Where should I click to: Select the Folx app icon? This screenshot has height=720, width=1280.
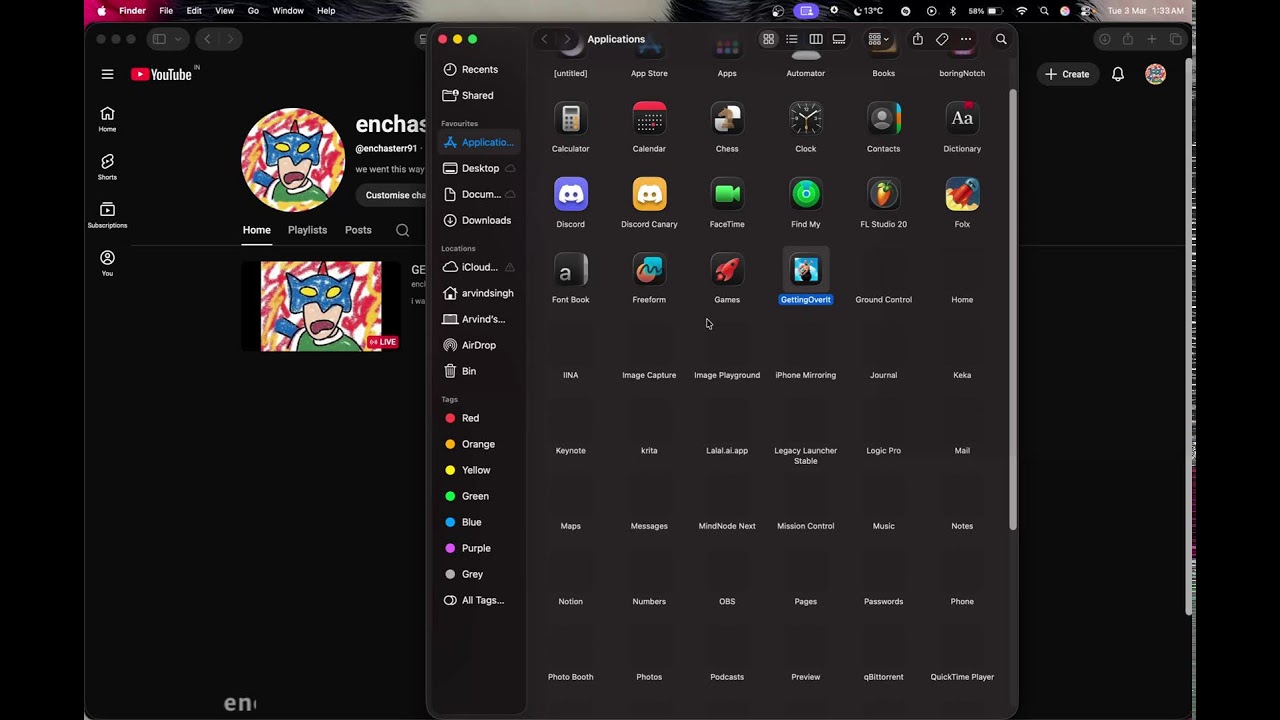point(962,194)
